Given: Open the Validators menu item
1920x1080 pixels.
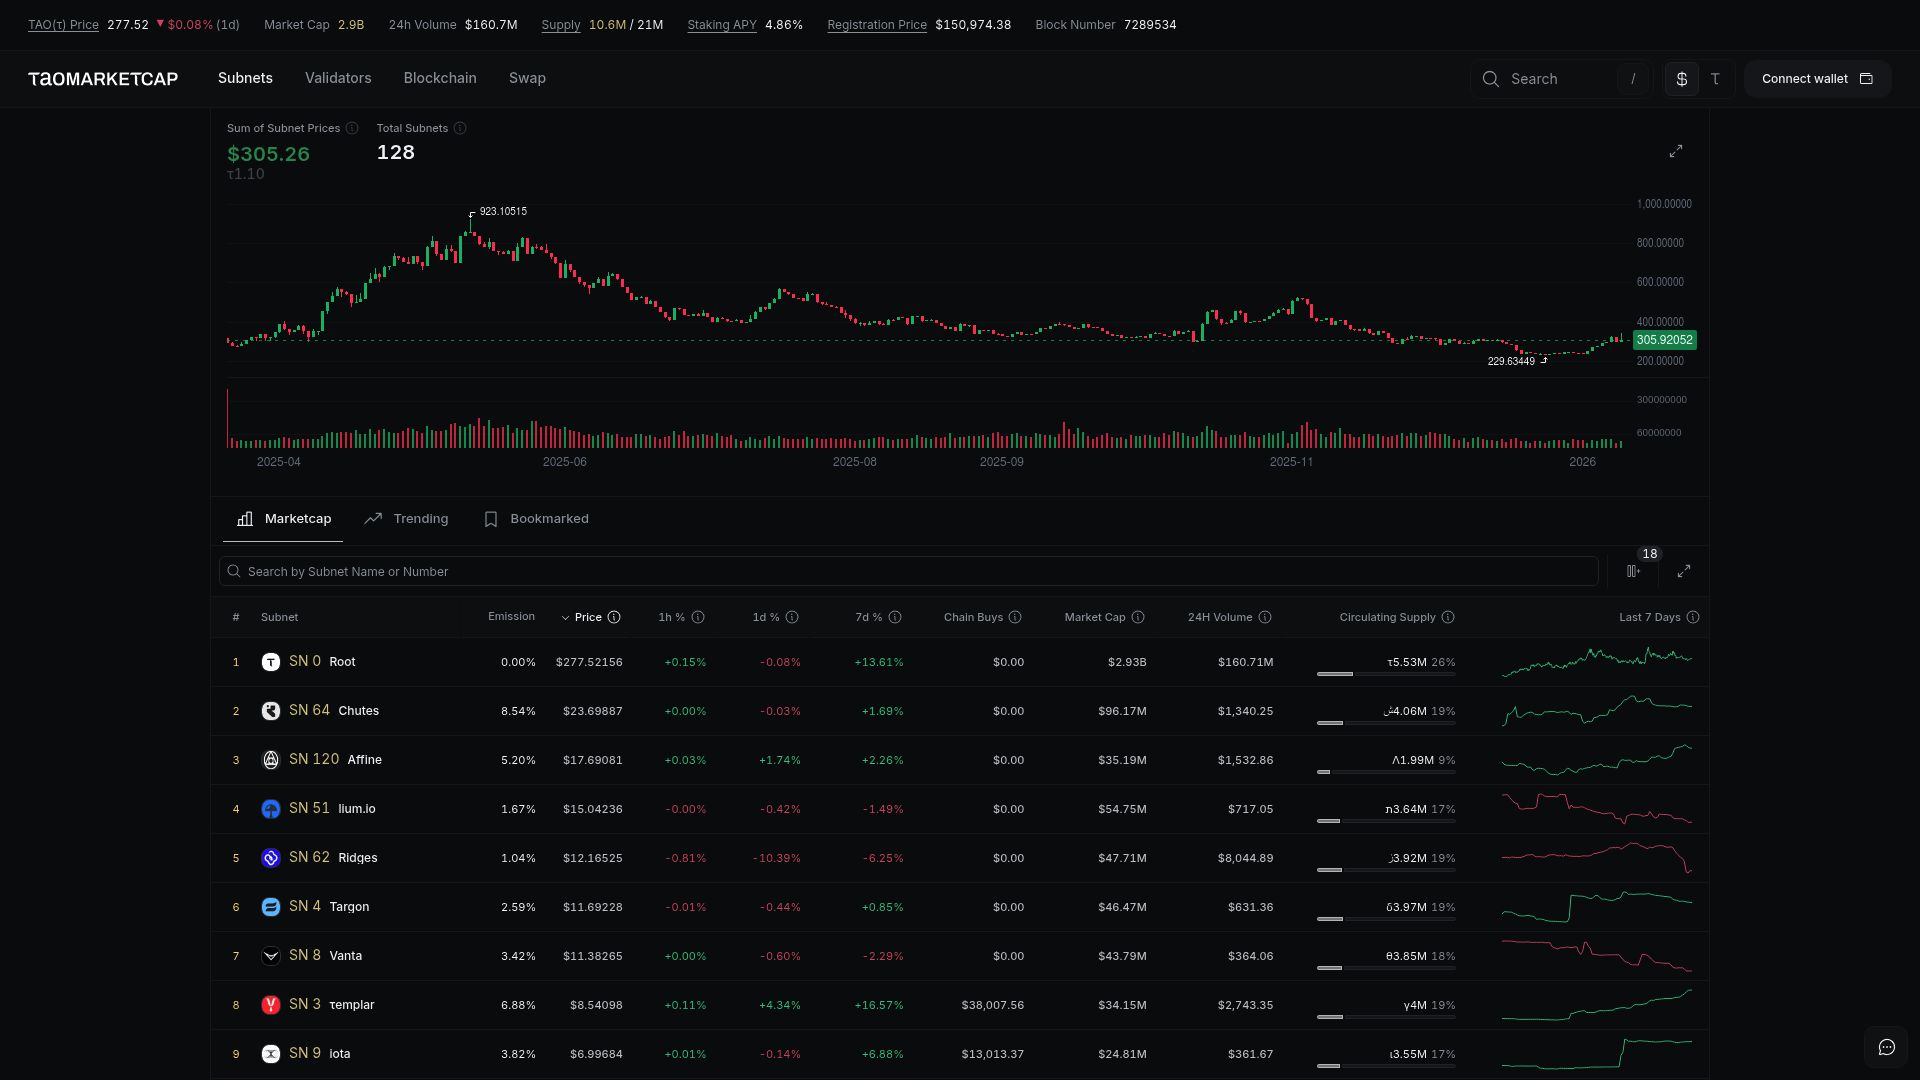Looking at the screenshot, I should click(338, 78).
